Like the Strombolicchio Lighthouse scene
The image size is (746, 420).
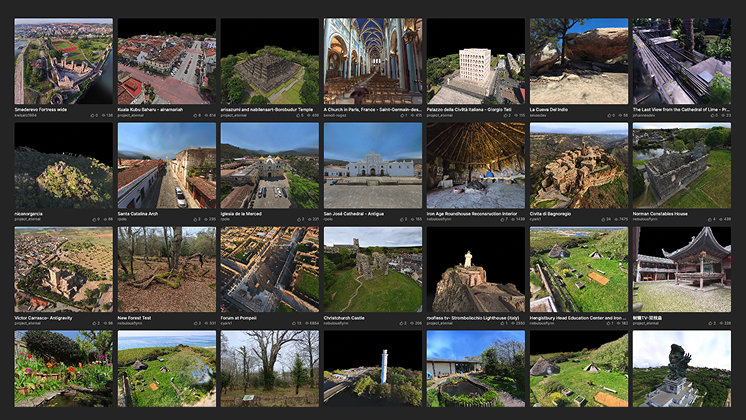pos(503,323)
